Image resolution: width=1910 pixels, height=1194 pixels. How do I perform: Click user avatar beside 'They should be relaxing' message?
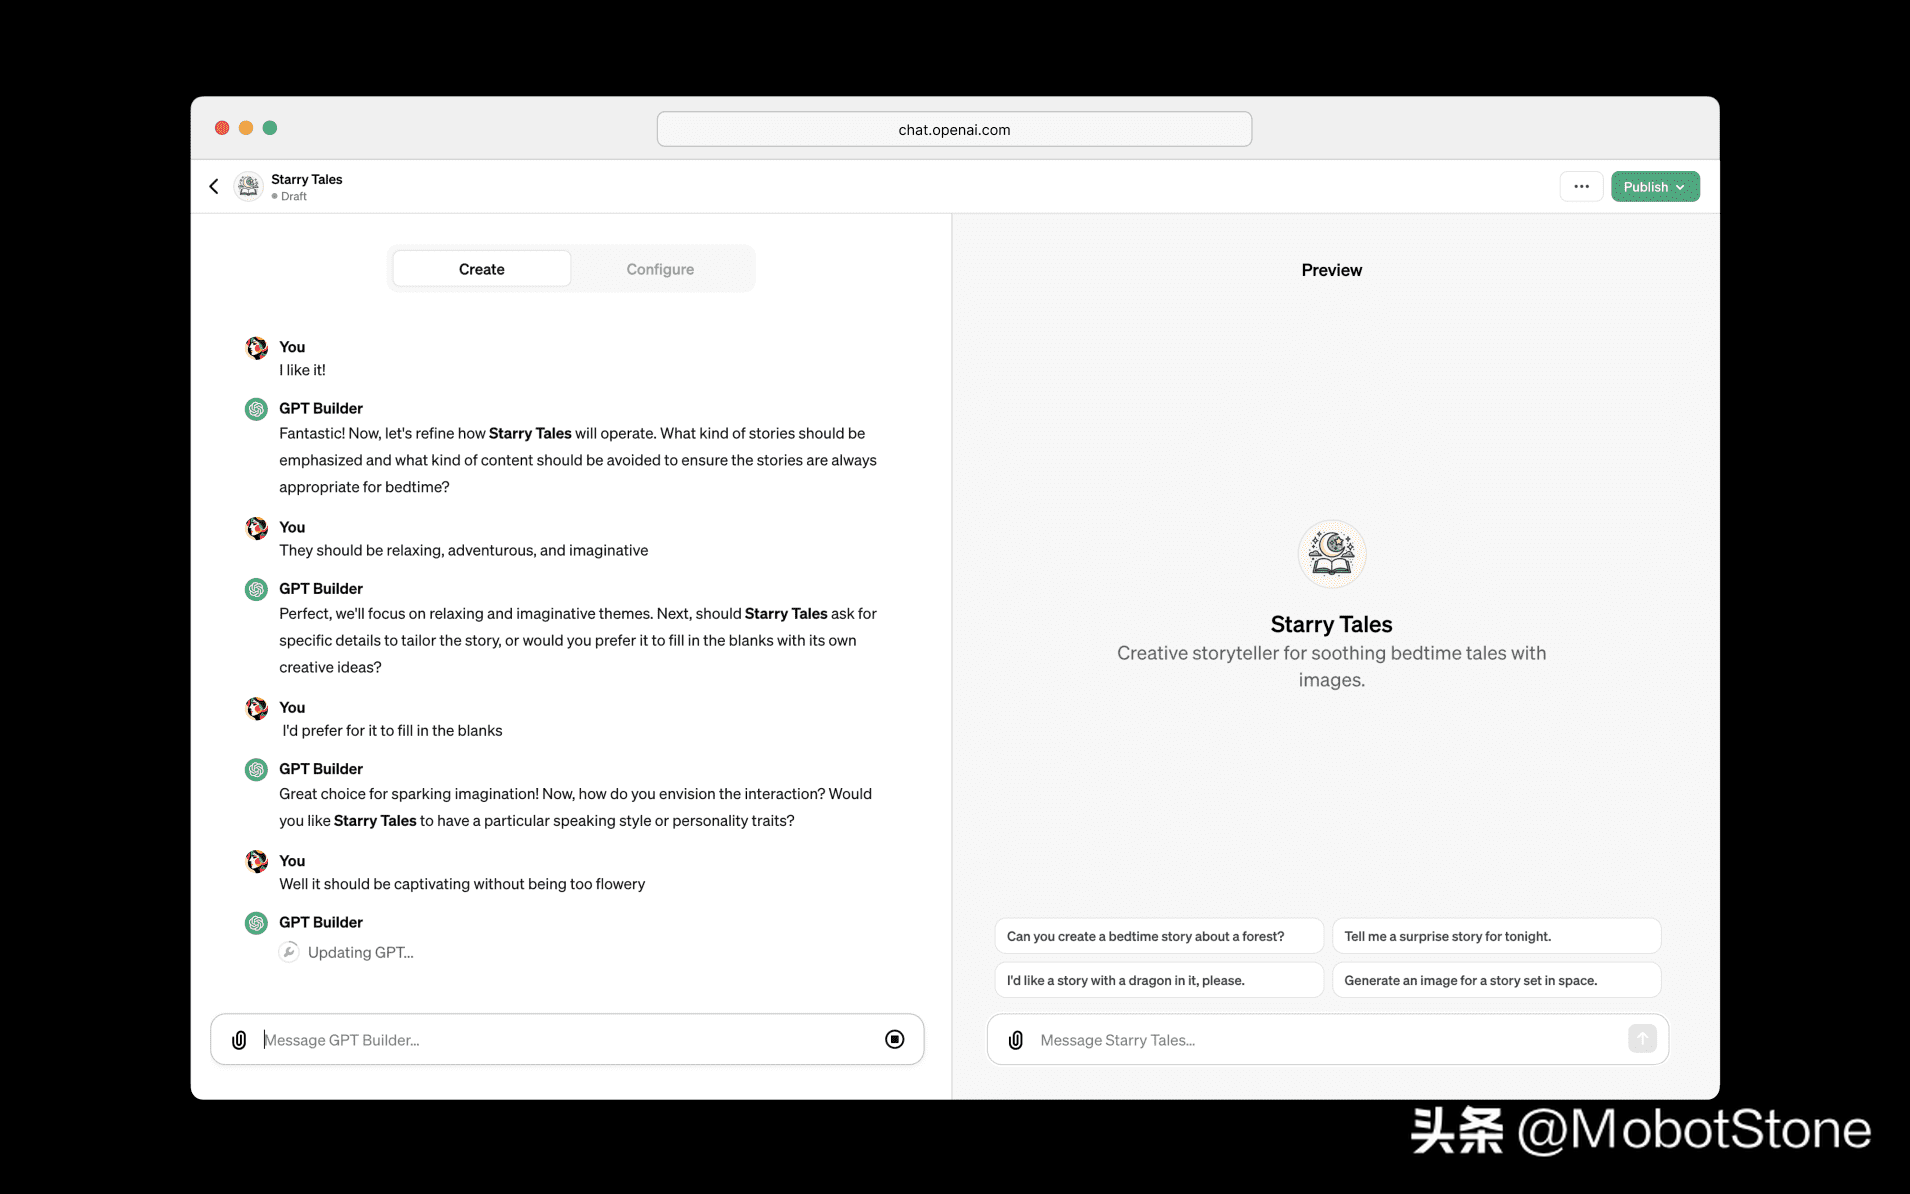[256, 528]
